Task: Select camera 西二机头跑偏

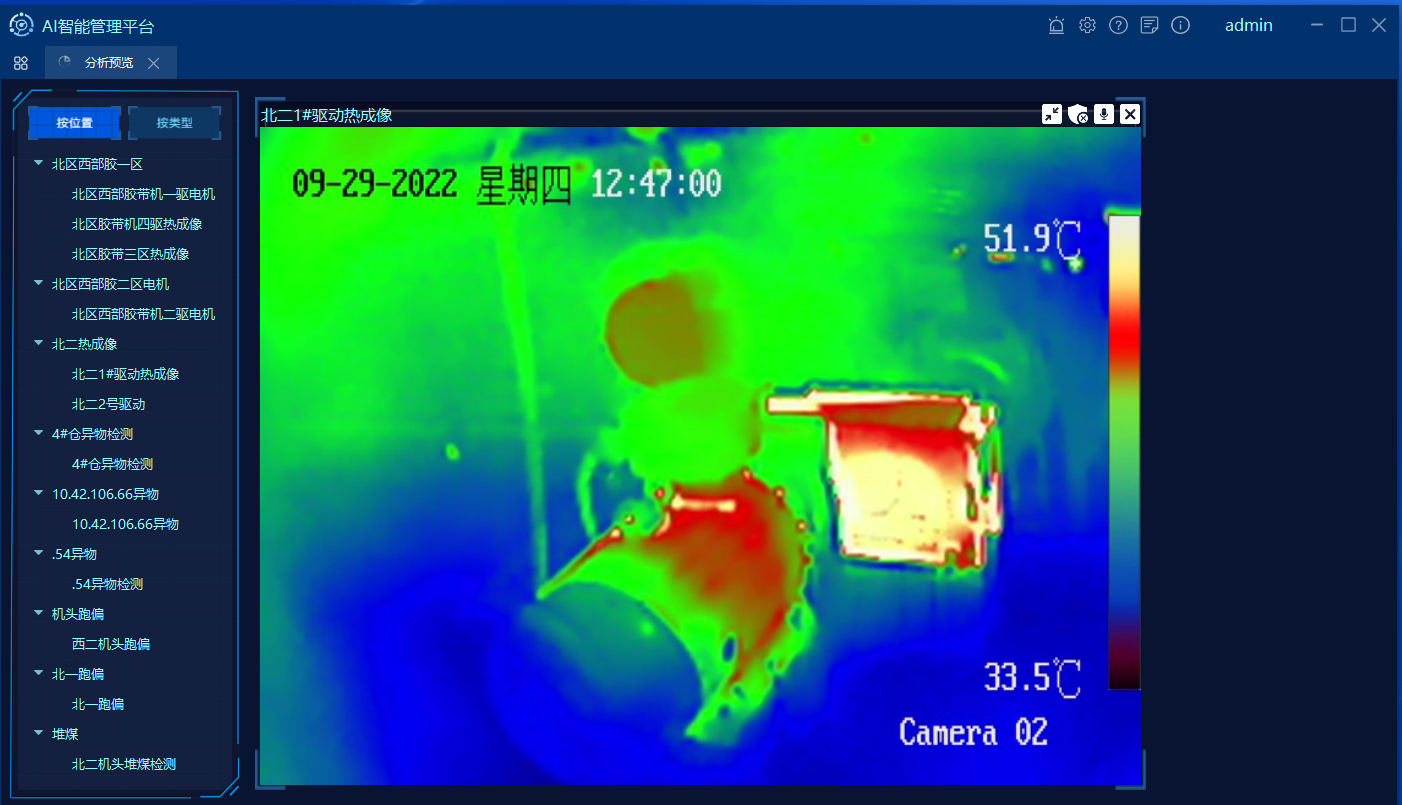Action: (x=110, y=644)
